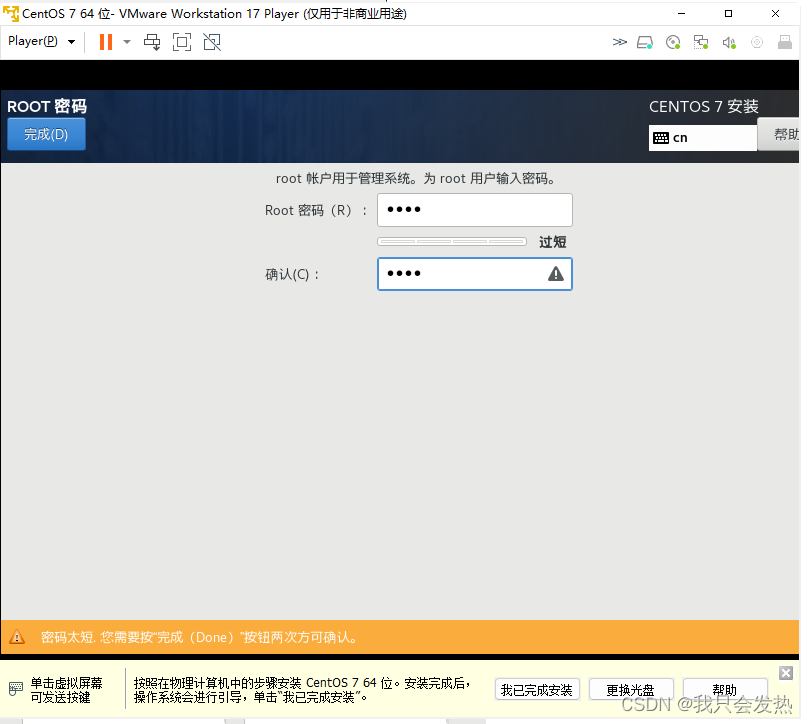
Task: Click the warning triangle in the confirm field
Action: click(x=556, y=274)
